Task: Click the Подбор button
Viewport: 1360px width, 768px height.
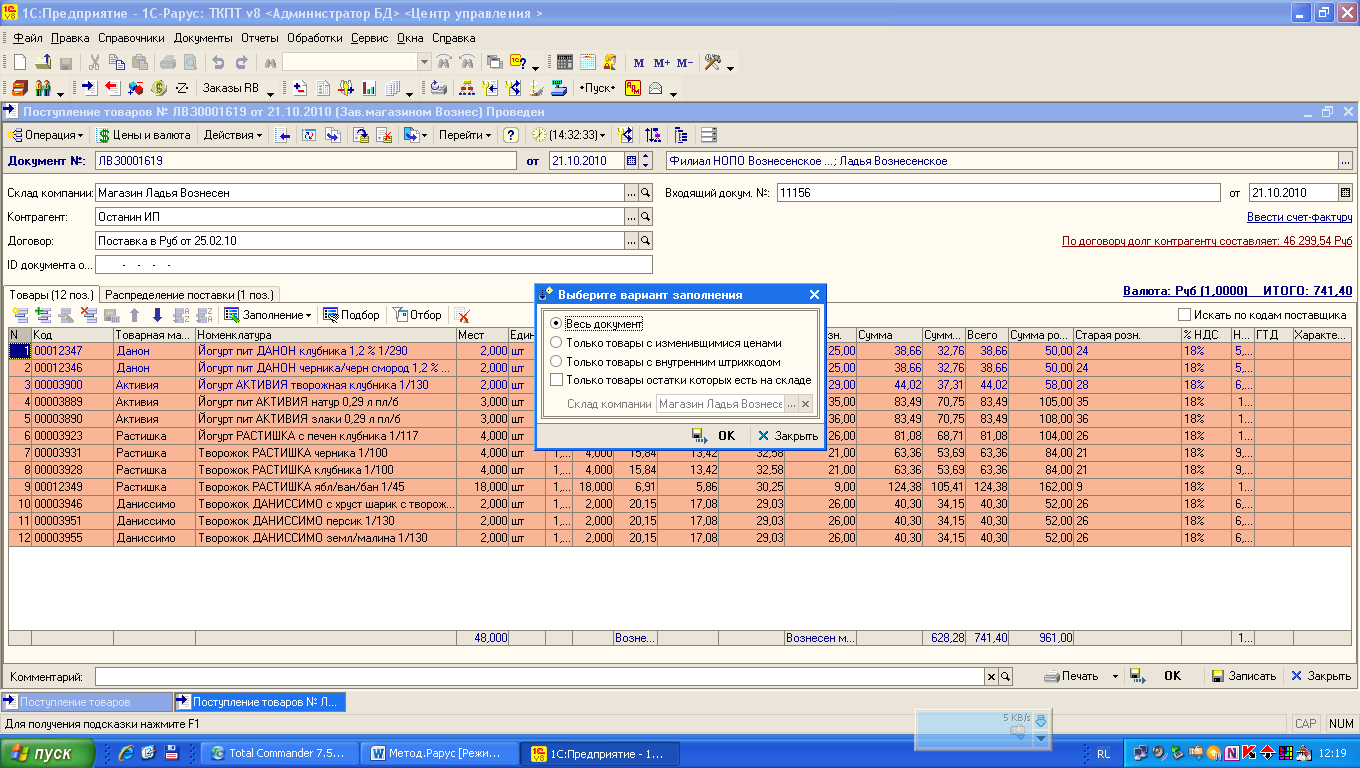Action: tap(351, 315)
